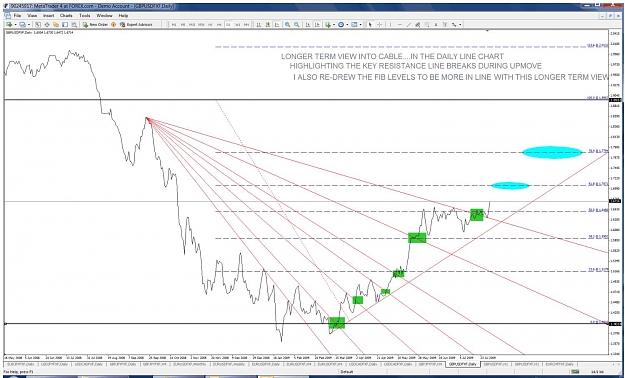Open the Charts menu
This screenshot has width=625, height=378.
66,16
